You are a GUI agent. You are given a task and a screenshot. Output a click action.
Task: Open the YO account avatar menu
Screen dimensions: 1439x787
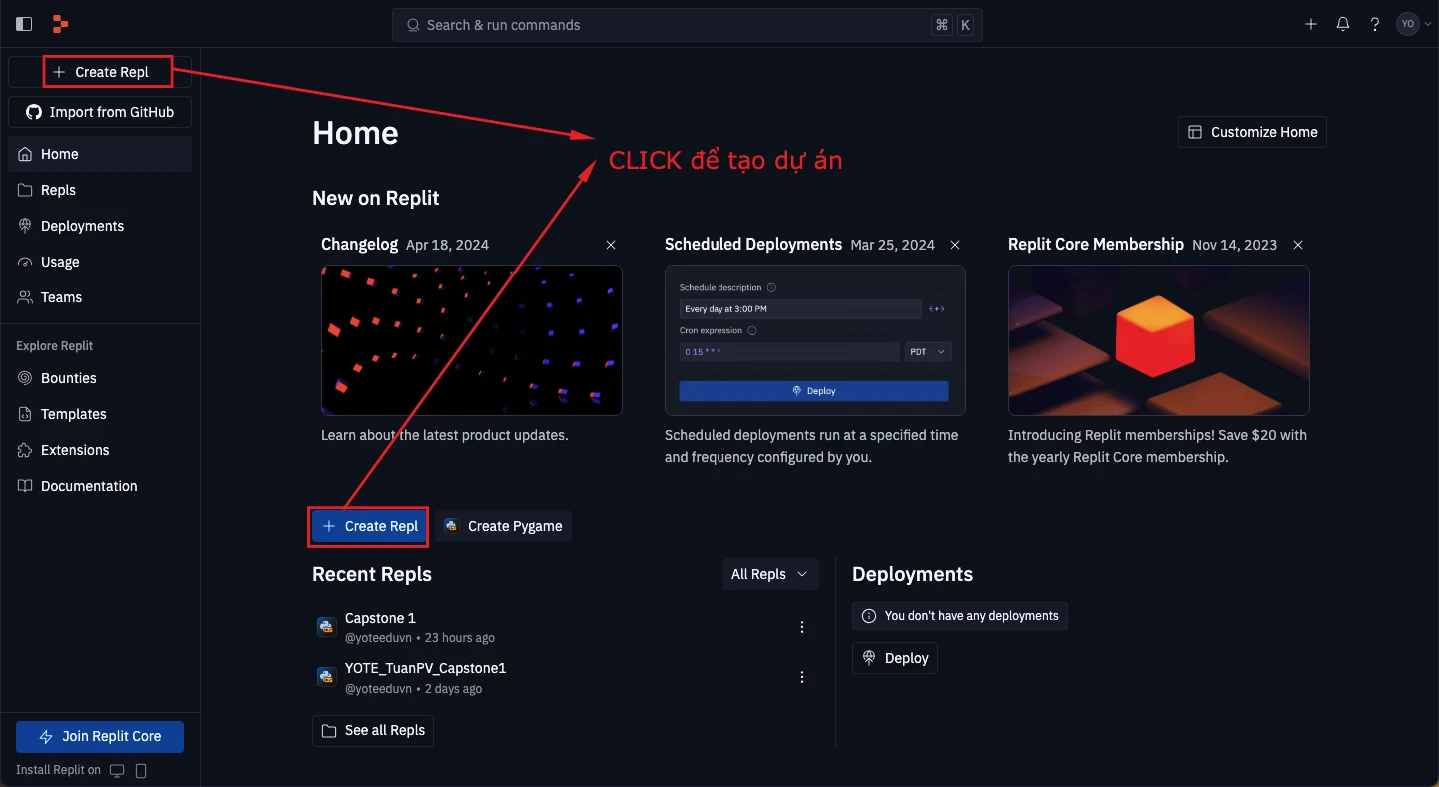click(1408, 24)
